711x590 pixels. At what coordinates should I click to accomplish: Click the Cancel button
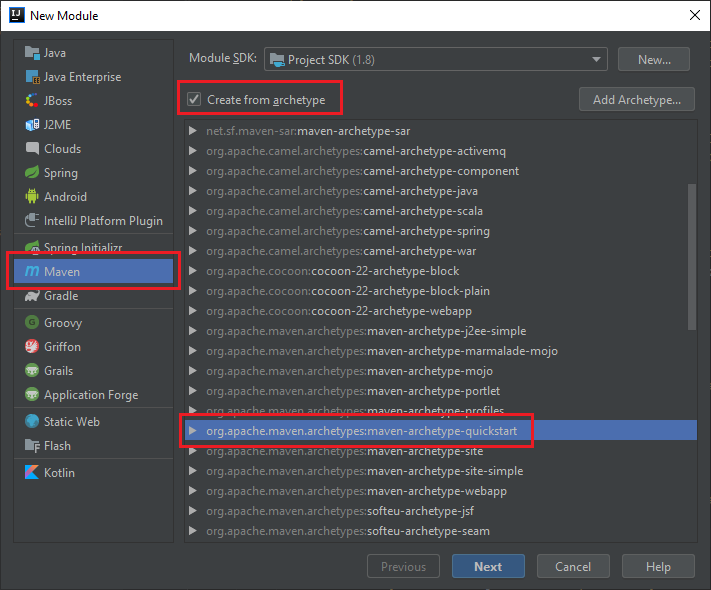pos(573,566)
